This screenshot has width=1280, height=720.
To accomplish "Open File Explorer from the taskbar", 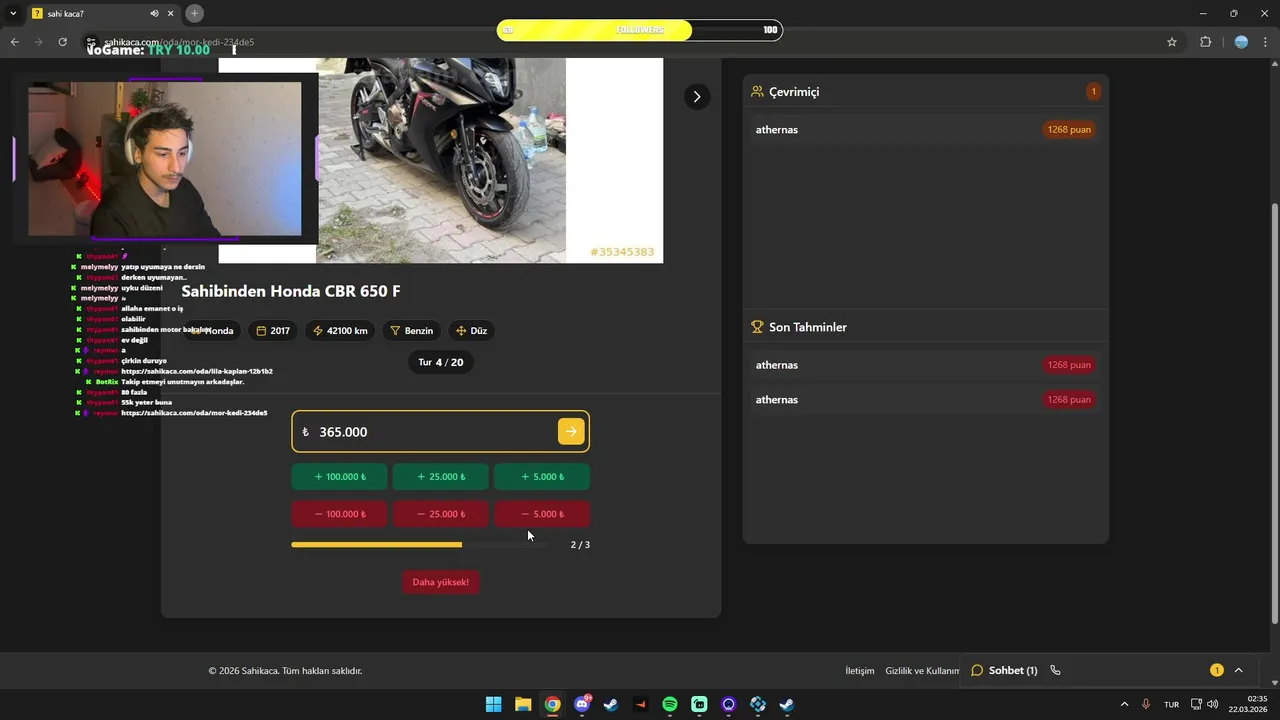I will [x=523, y=704].
